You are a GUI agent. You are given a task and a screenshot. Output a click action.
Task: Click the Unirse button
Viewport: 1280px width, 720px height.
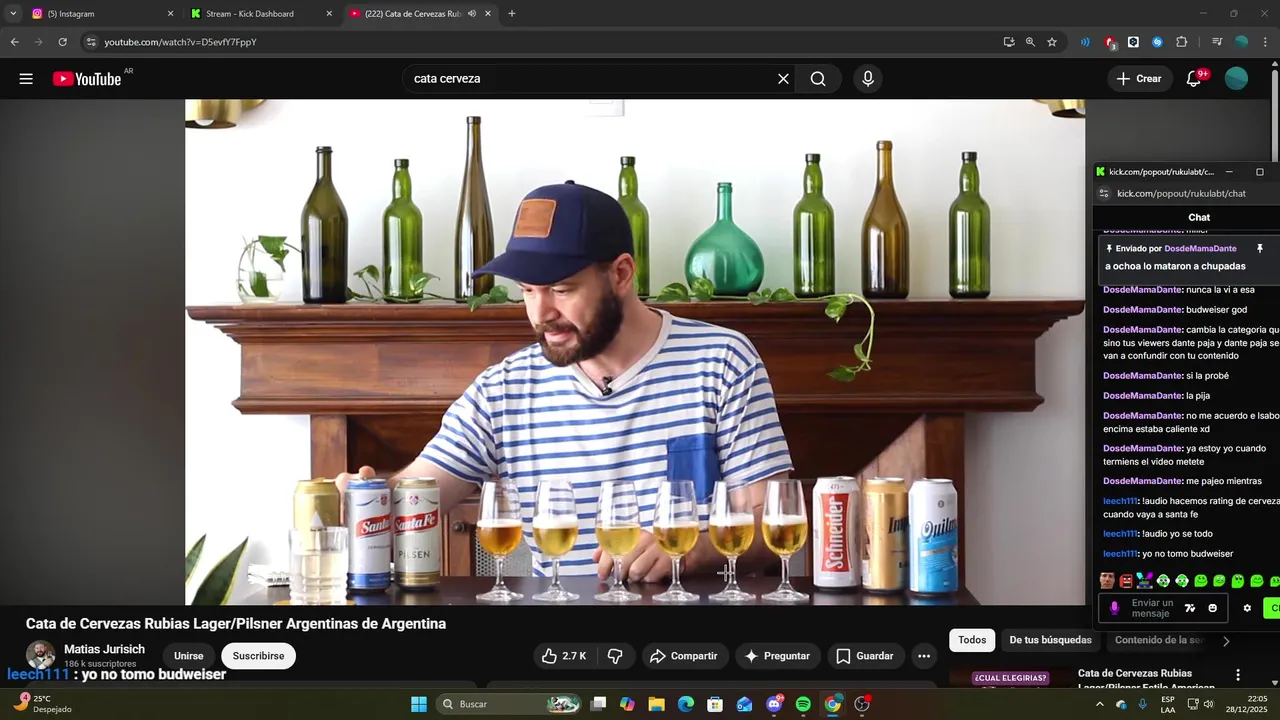point(188,656)
